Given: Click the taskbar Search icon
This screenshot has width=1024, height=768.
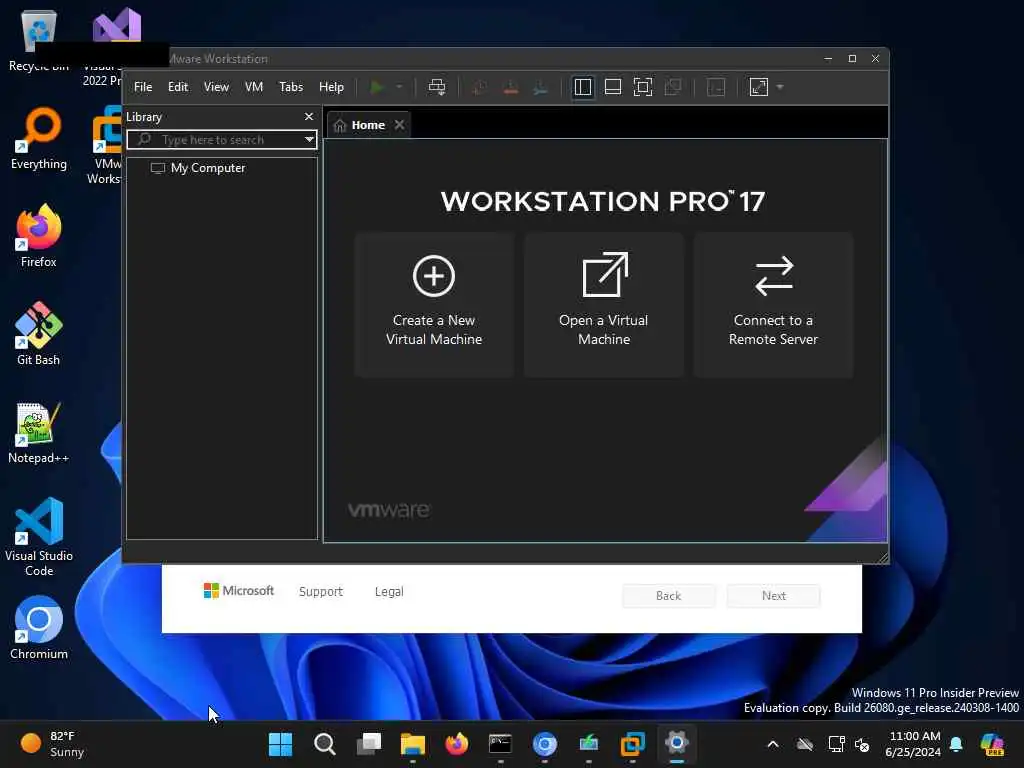Looking at the screenshot, I should 325,744.
